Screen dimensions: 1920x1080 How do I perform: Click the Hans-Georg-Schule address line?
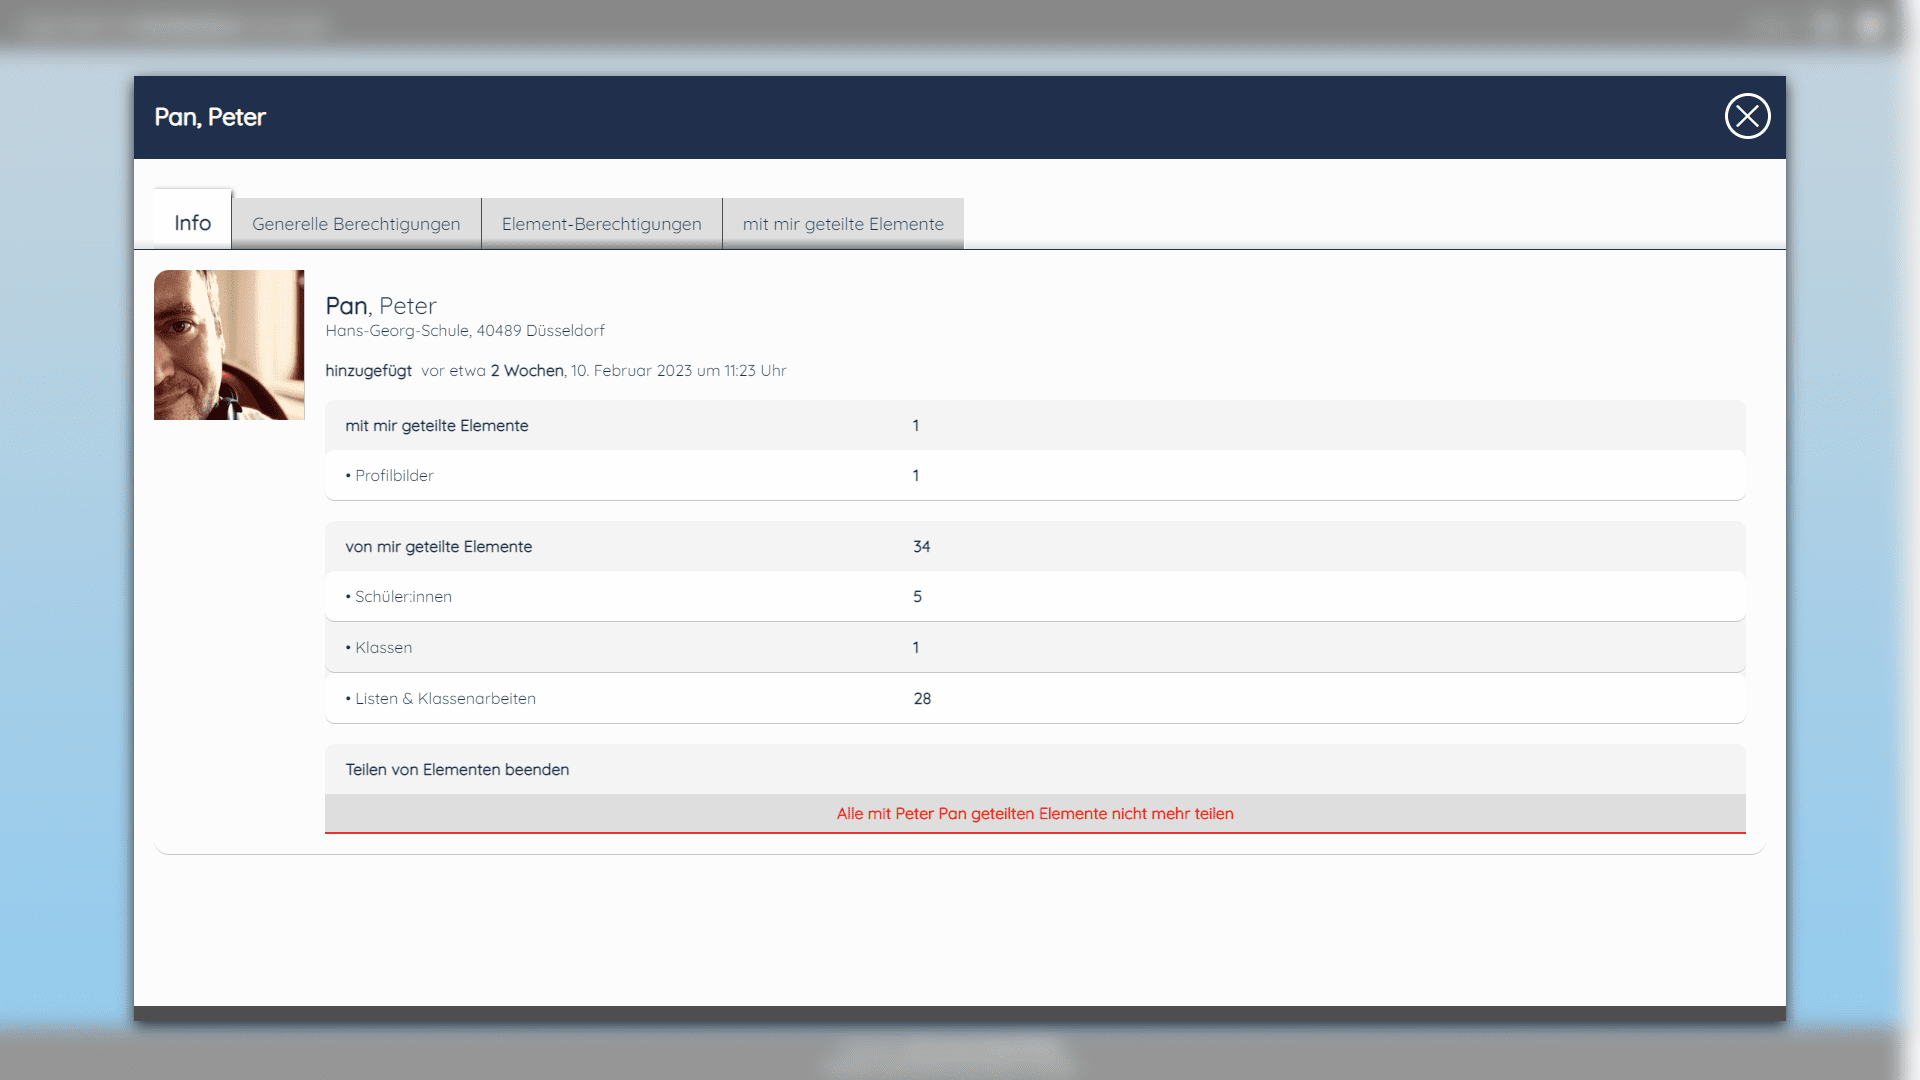point(465,331)
